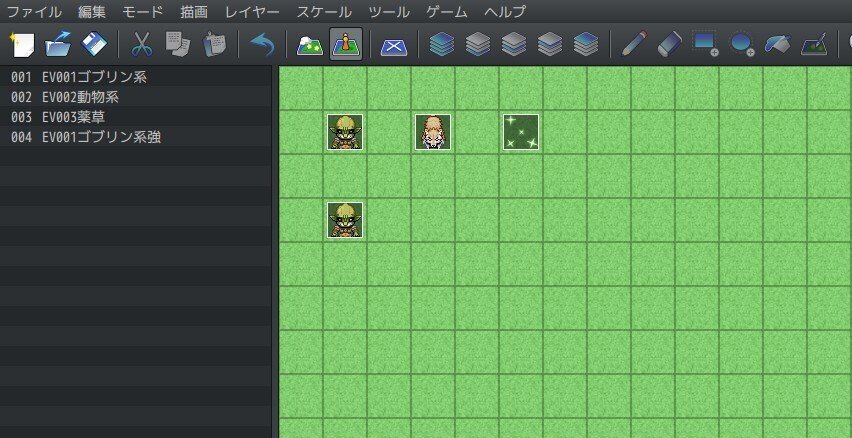
Task: Select map 001 EV001ゴブリン系
Action: [136, 77]
